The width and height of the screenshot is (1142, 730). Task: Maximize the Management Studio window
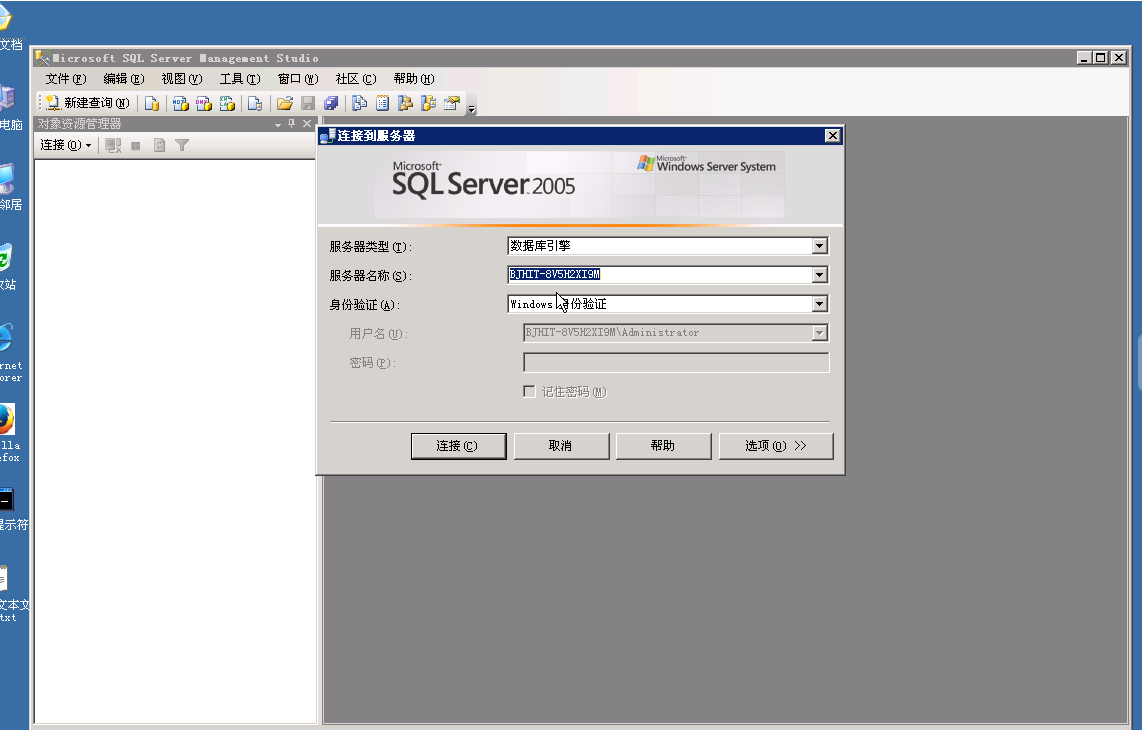1101,58
